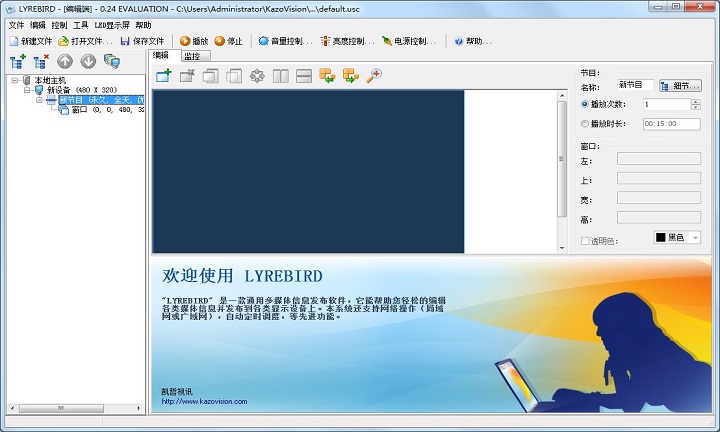Switch to the 监控 tab

(x=192, y=56)
